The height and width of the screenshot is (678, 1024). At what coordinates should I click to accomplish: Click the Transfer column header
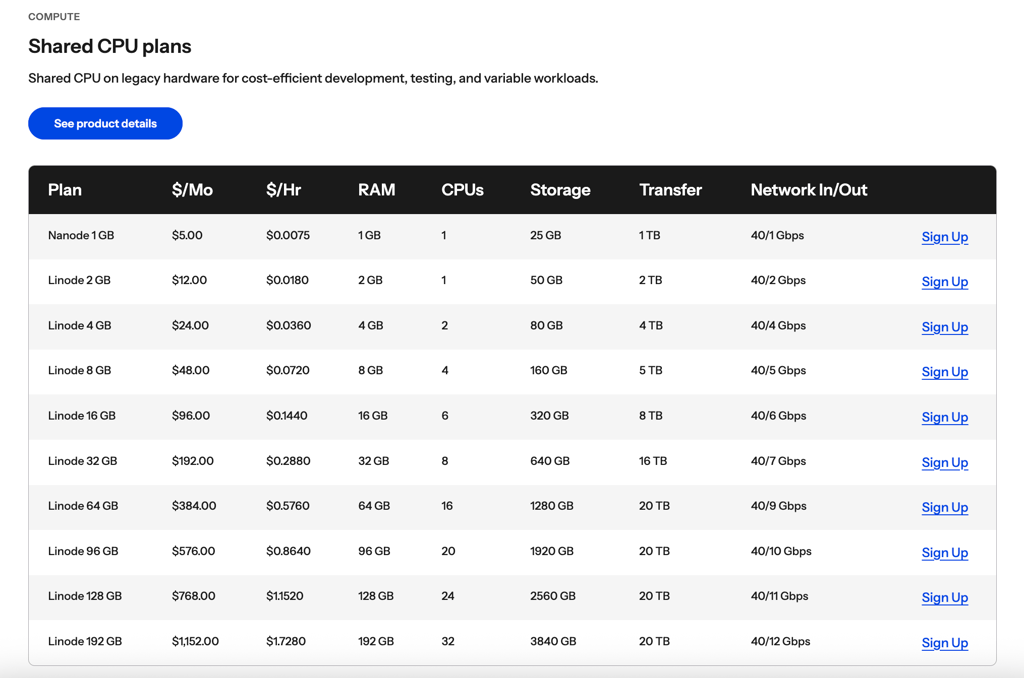671,190
